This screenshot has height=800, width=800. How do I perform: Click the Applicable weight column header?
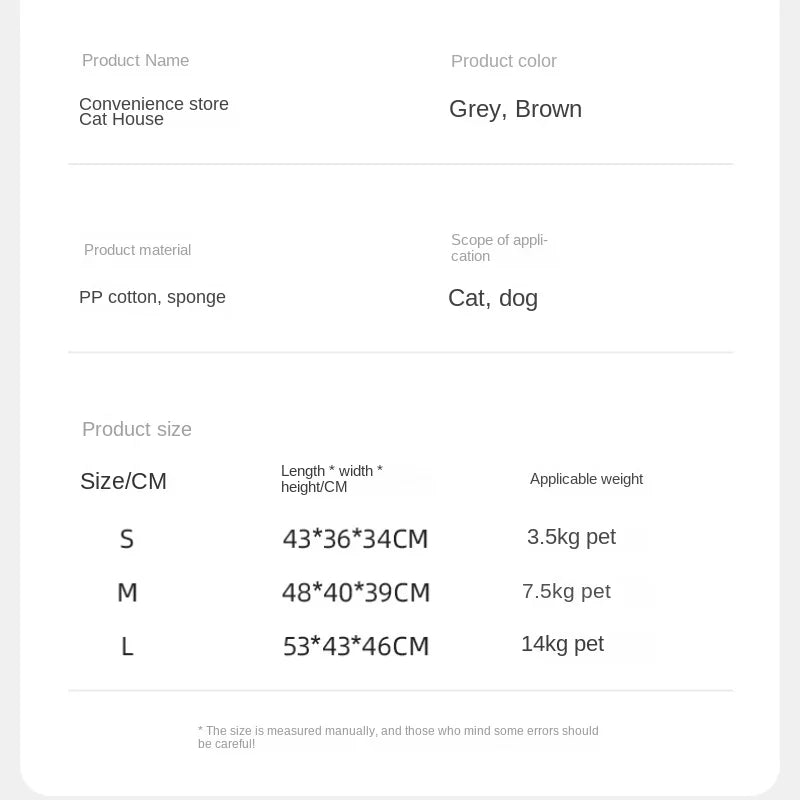click(x=586, y=479)
